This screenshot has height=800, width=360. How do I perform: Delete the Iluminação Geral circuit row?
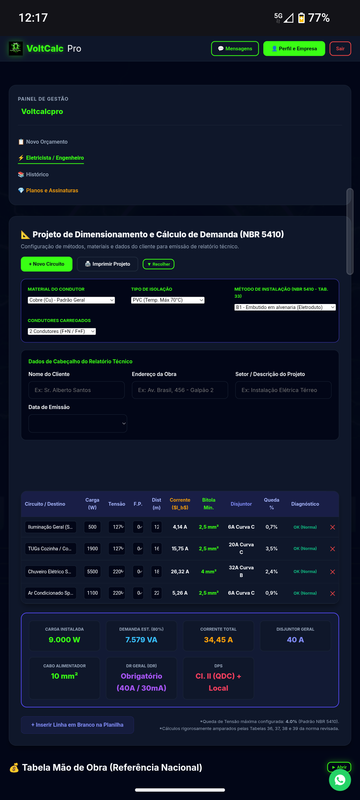tap(332, 527)
